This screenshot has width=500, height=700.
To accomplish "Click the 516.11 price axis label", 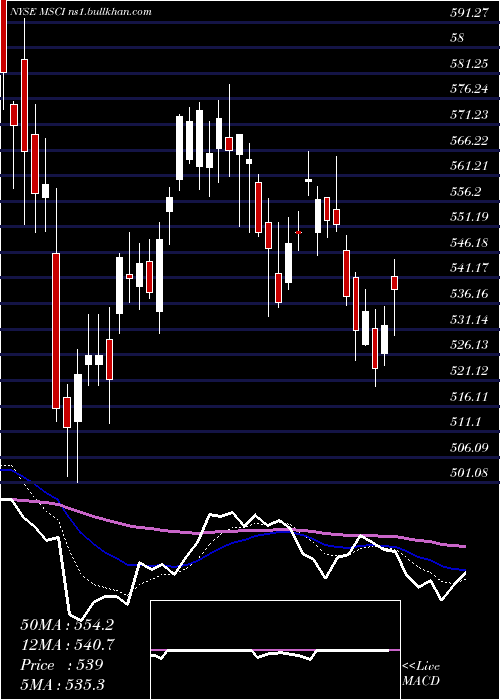I will point(469,396).
